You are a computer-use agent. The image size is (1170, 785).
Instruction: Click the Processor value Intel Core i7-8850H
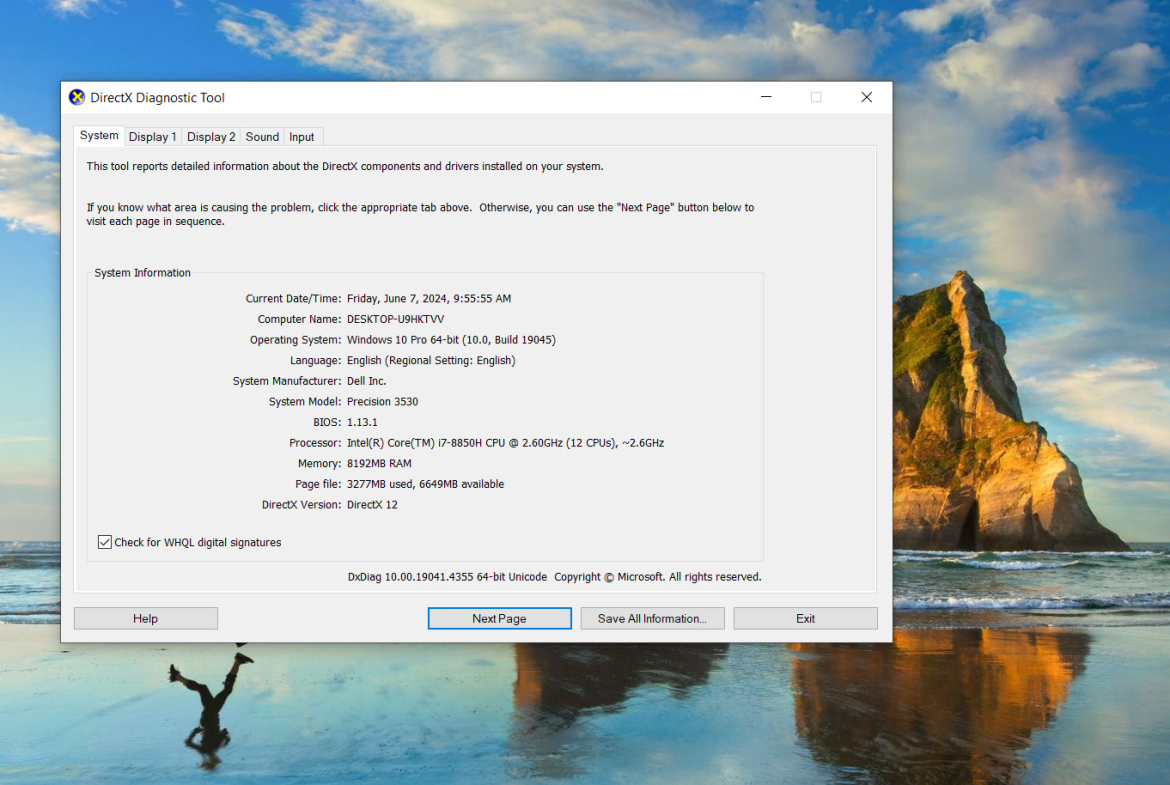pos(505,443)
